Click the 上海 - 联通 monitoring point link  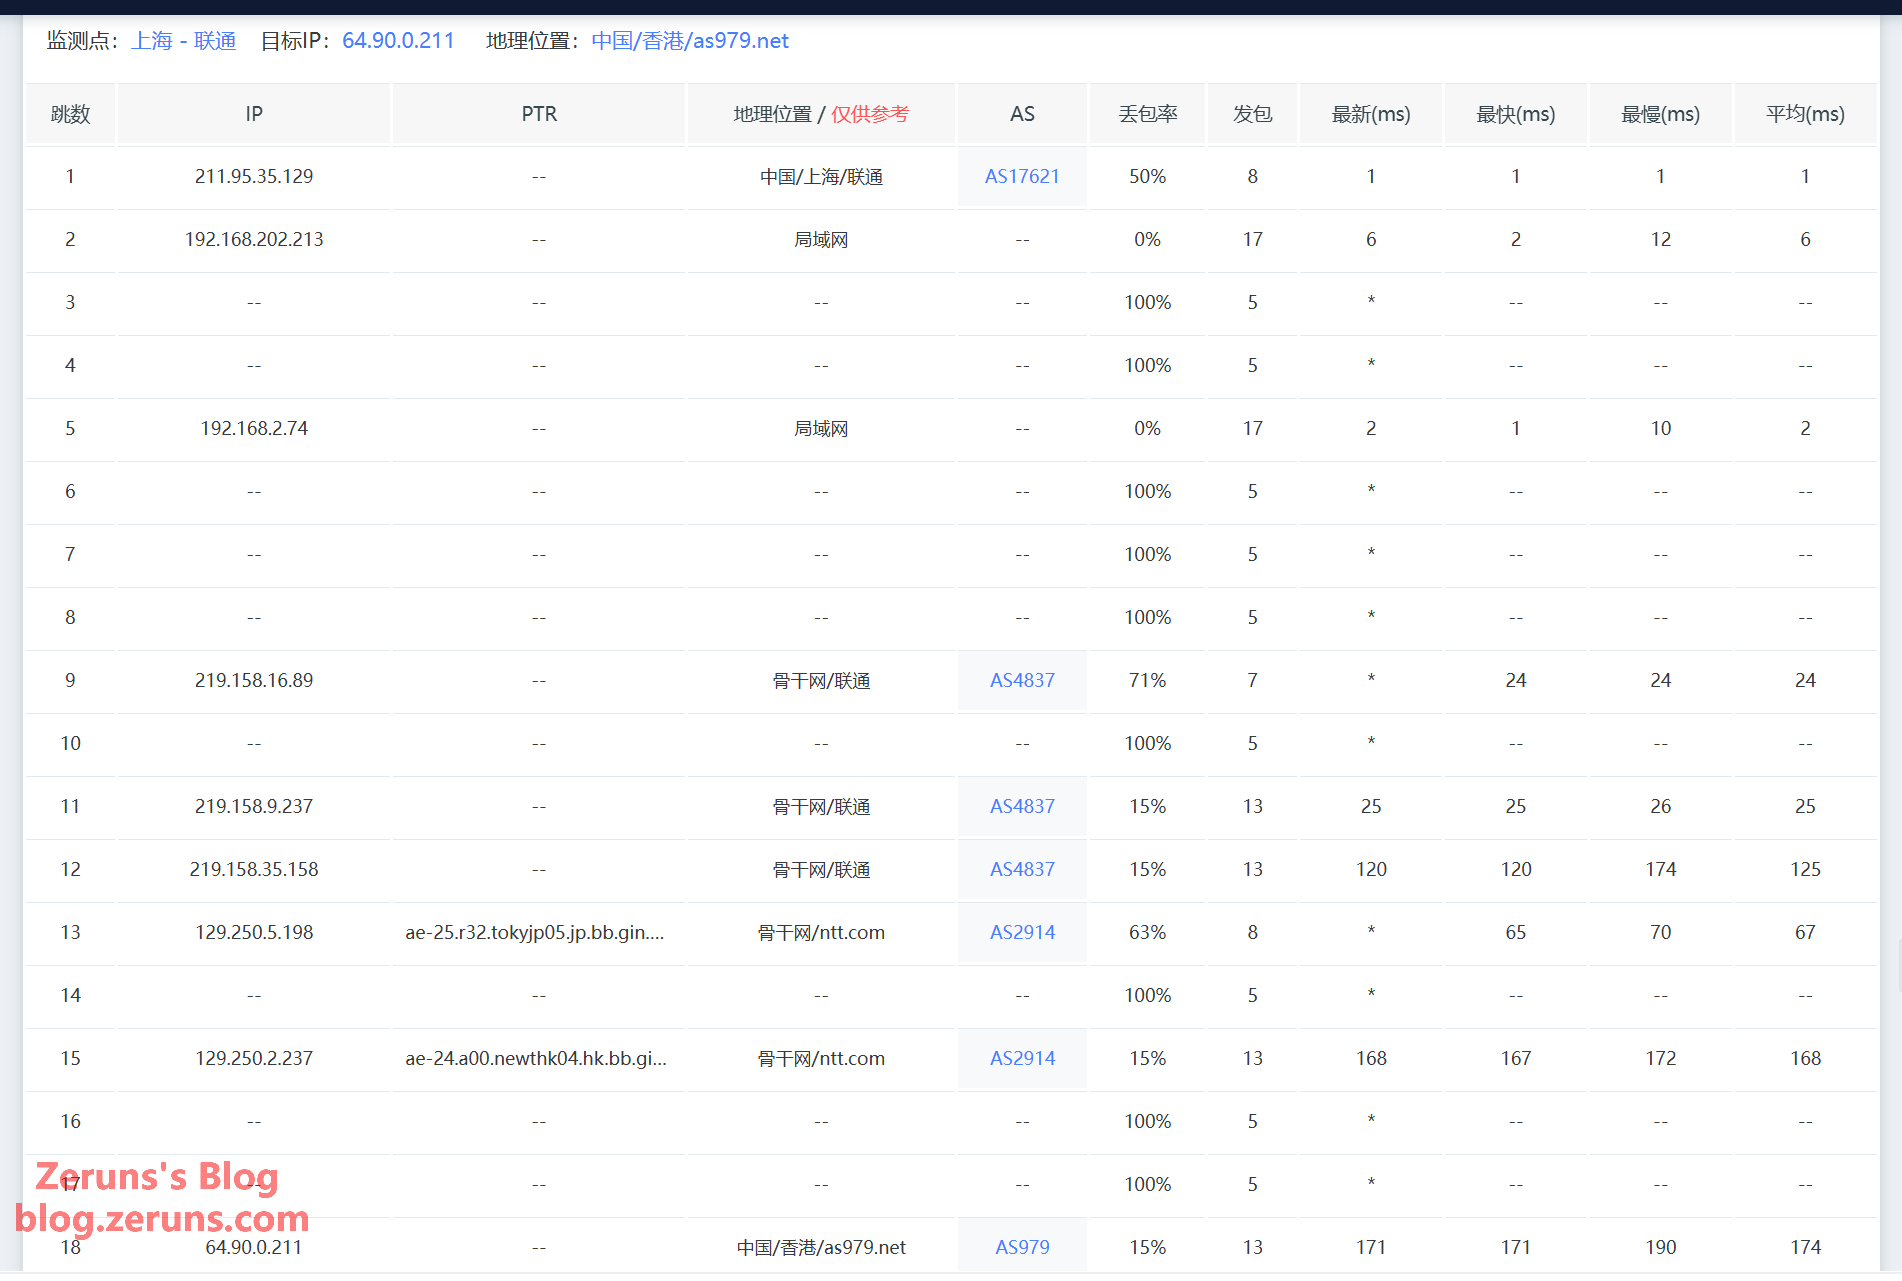coord(183,41)
